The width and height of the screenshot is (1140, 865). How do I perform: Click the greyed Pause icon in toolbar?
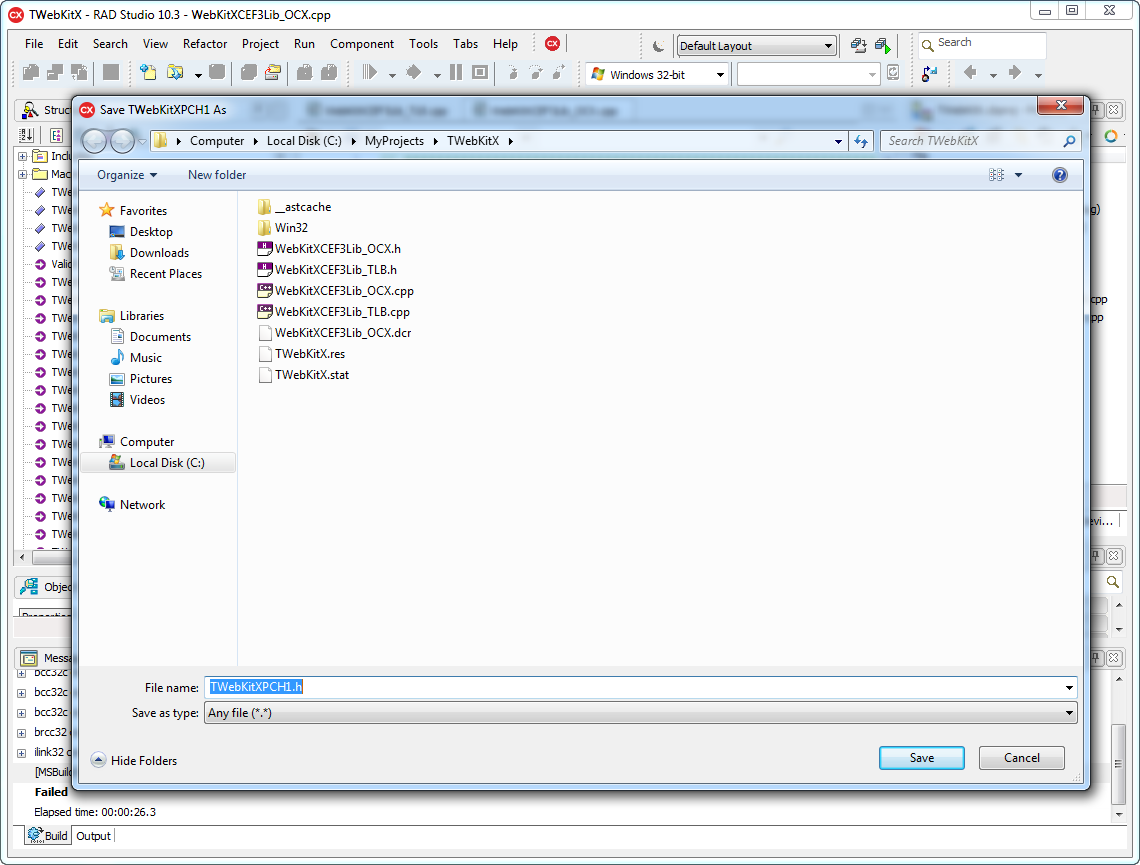(456, 72)
